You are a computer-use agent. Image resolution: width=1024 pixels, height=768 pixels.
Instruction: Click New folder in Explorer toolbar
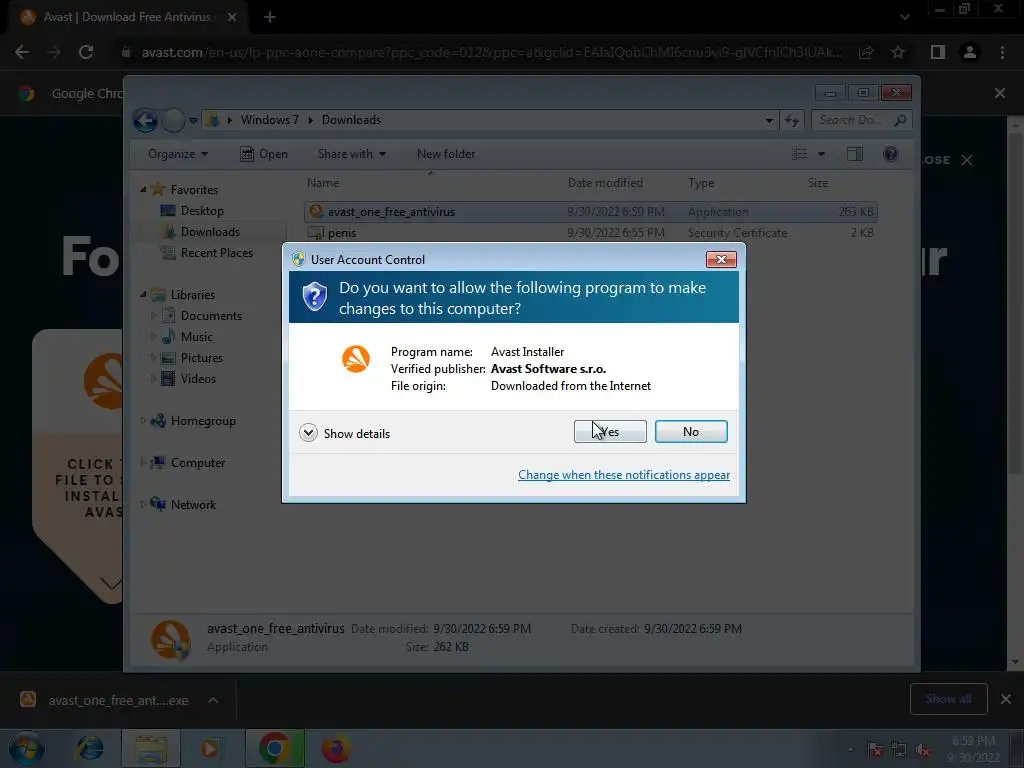(x=446, y=154)
